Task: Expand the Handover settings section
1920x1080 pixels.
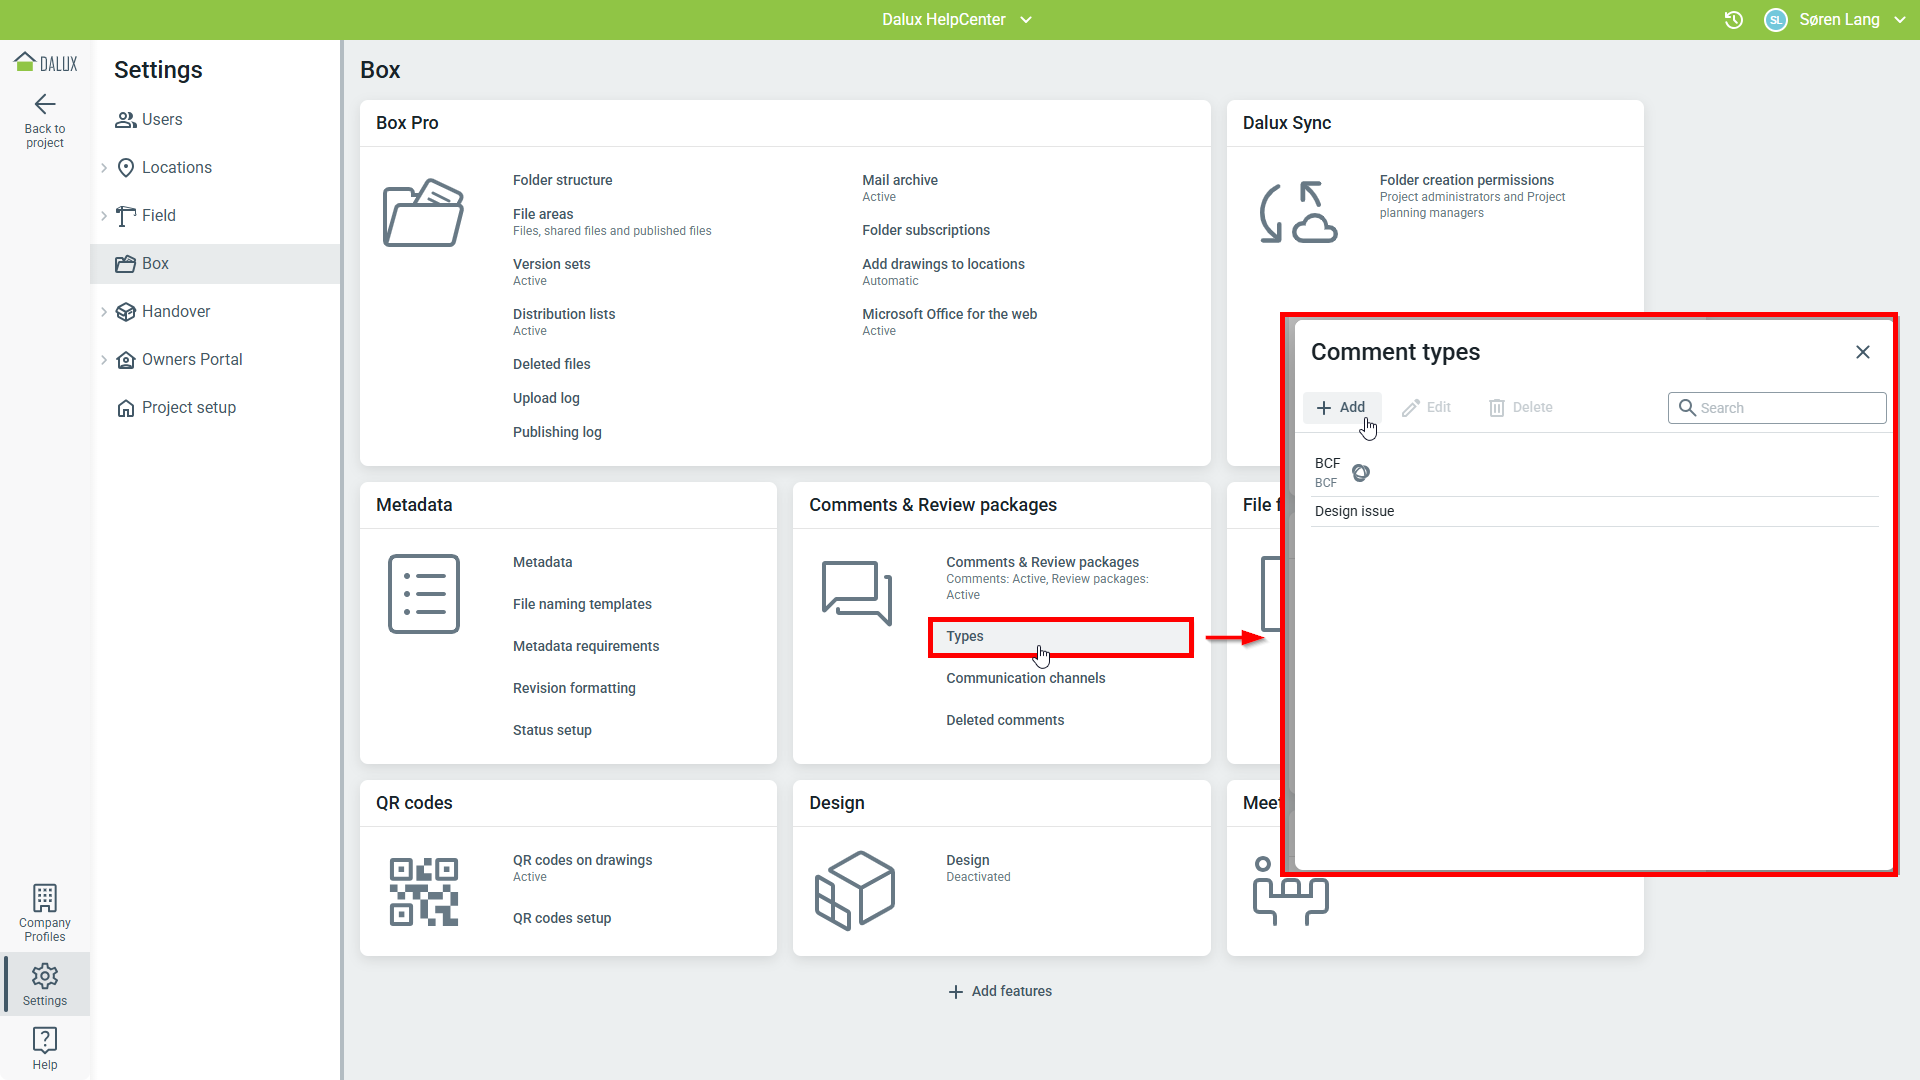Action: [104, 312]
